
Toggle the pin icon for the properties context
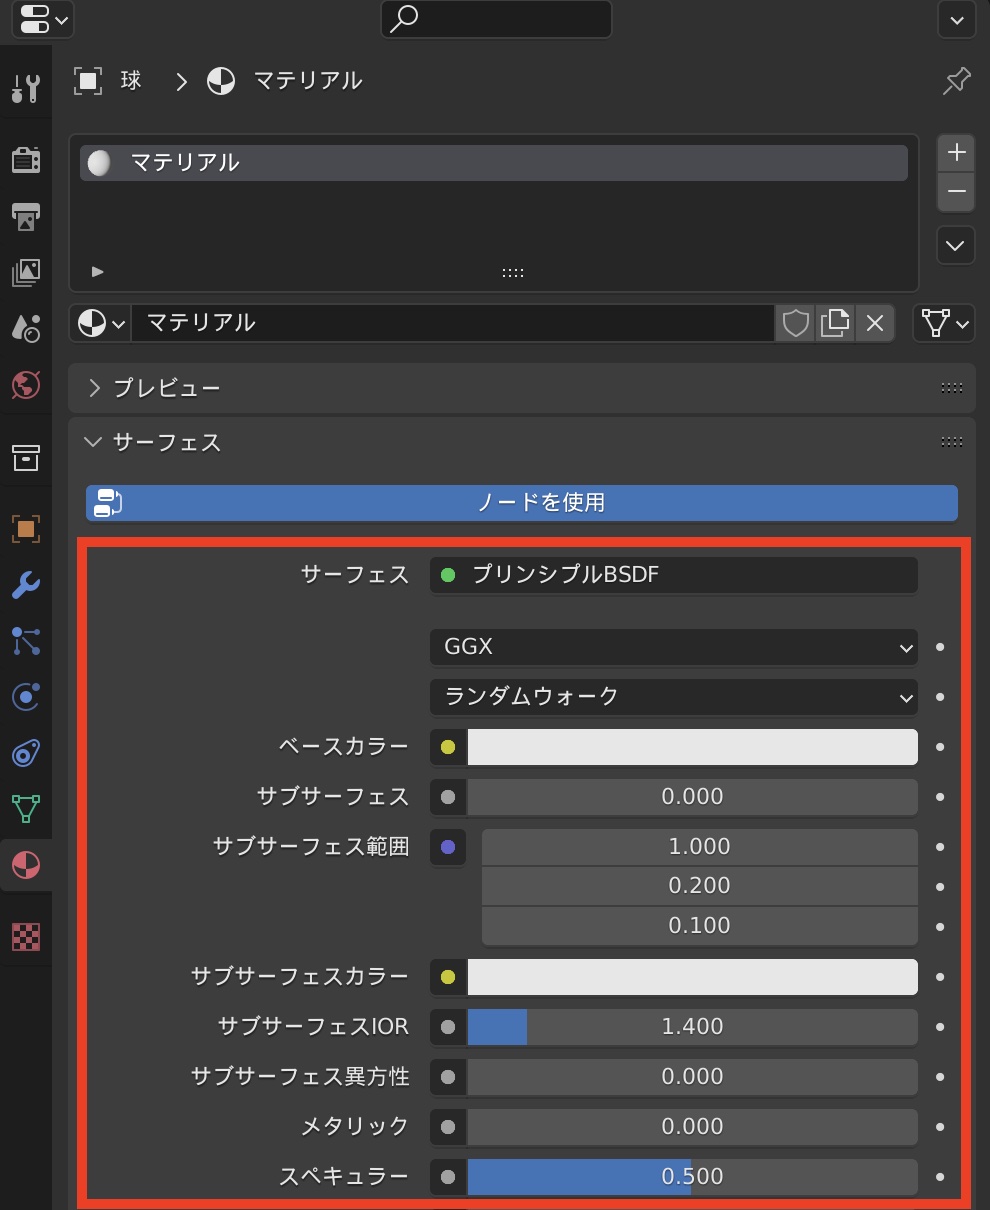tap(956, 81)
